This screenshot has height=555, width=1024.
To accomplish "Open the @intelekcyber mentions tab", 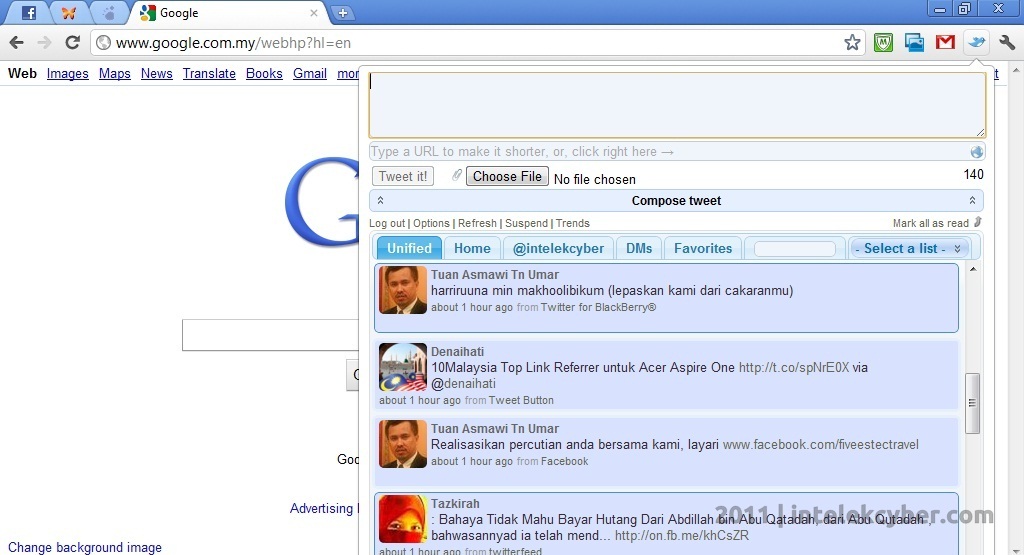I will coord(558,248).
